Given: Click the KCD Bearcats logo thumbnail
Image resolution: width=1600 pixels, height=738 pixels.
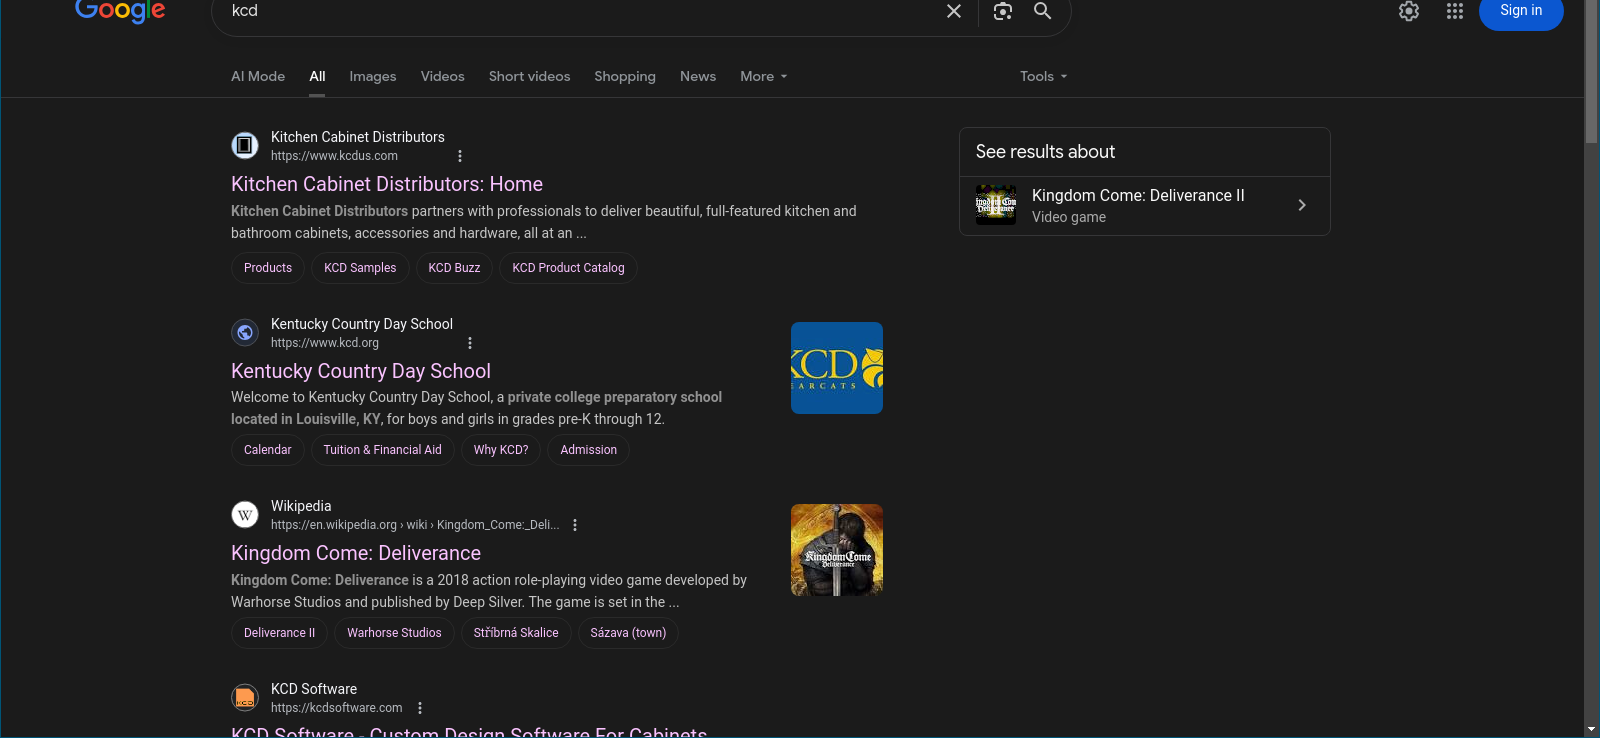Looking at the screenshot, I should pos(837,368).
